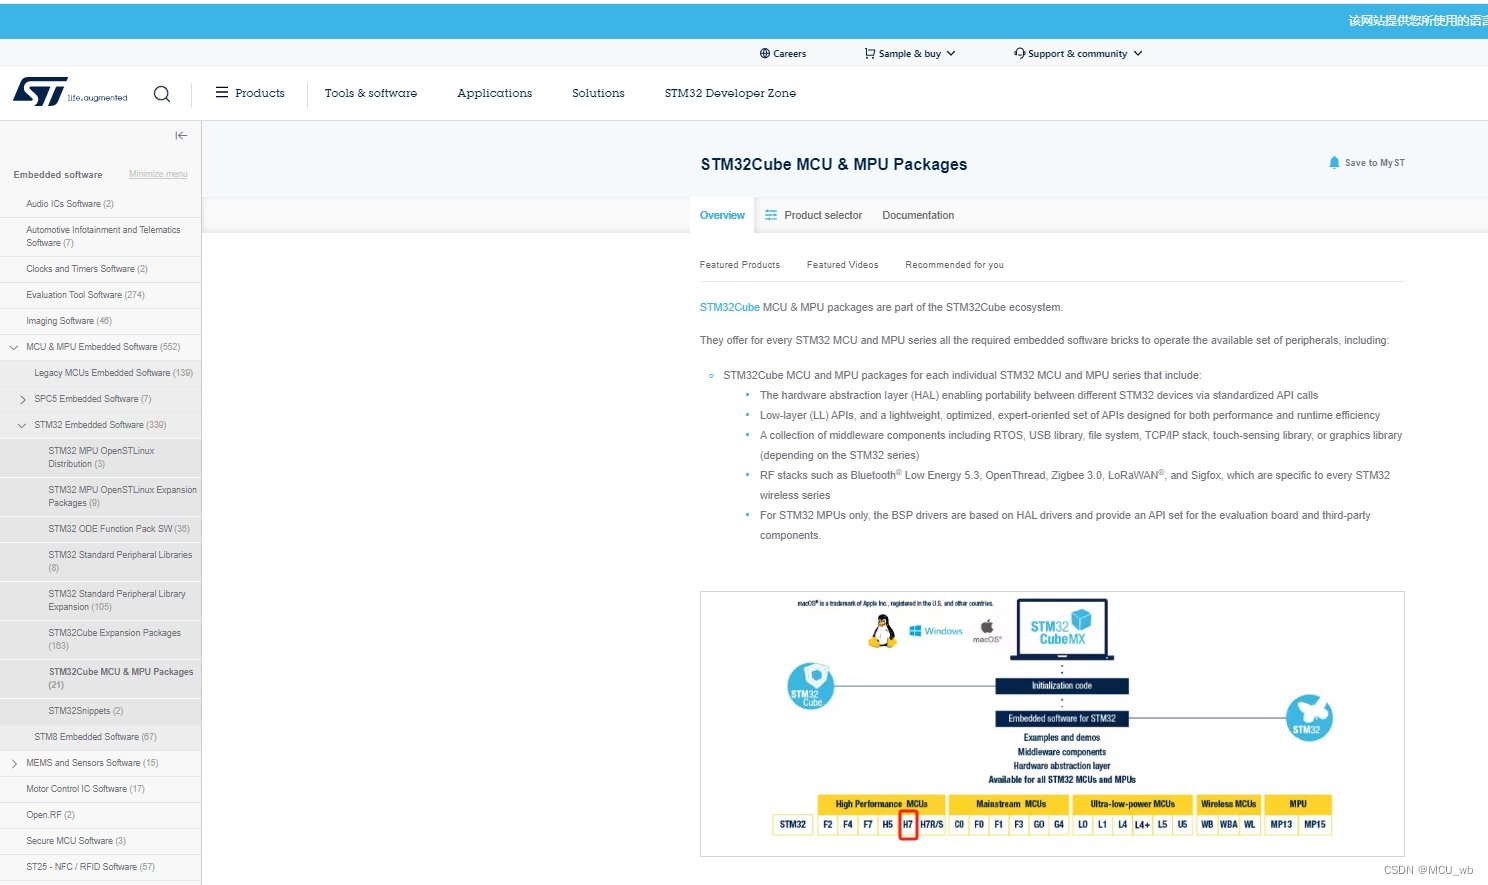The width and height of the screenshot is (1488, 885).
Task: Click the Save to MyST bell icon
Action: tap(1334, 162)
